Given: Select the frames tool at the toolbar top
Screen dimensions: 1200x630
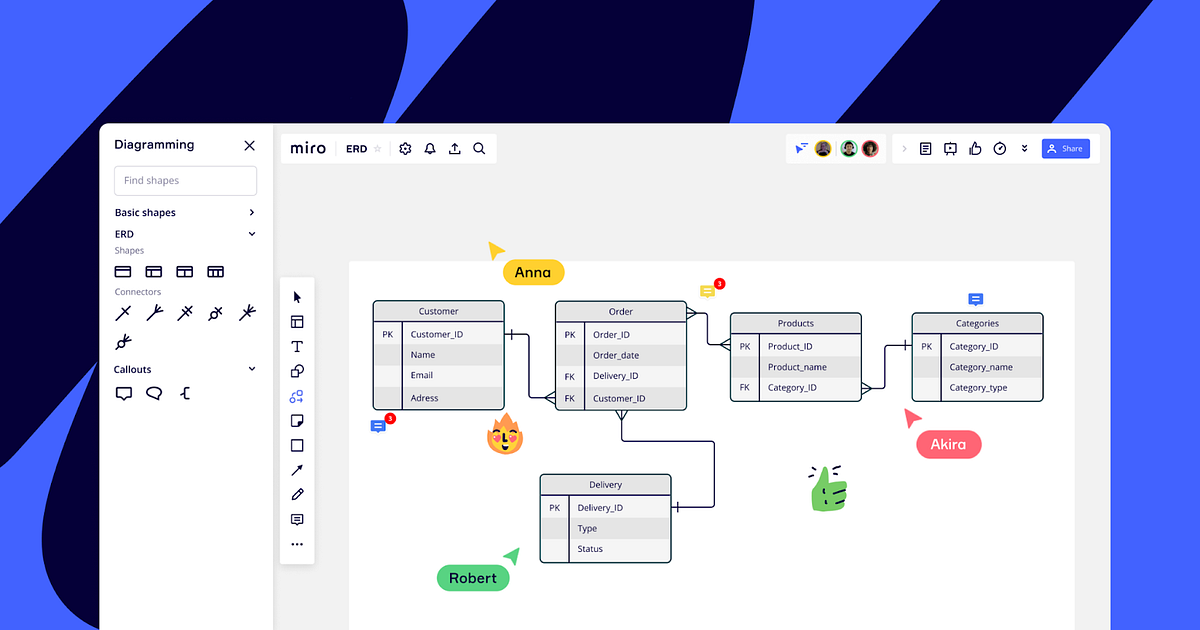Looking at the screenshot, I should point(297,321).
